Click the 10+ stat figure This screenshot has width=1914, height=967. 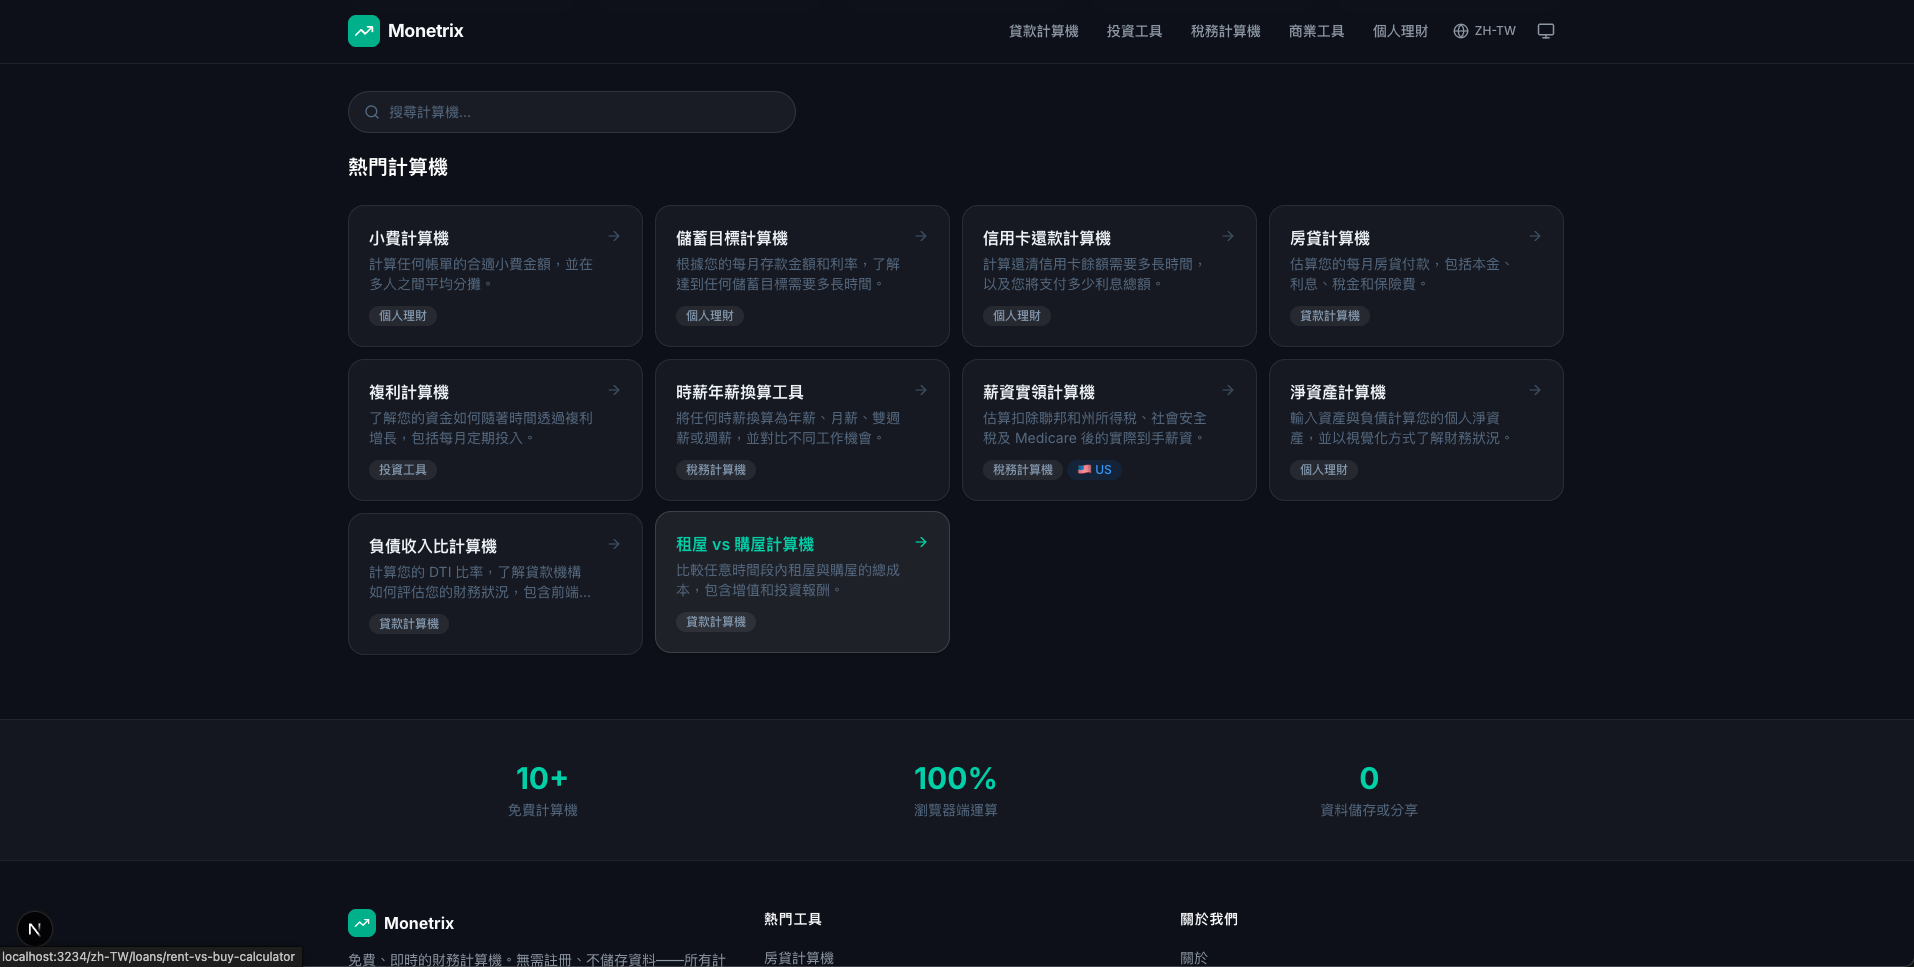(x=542, y=778)
